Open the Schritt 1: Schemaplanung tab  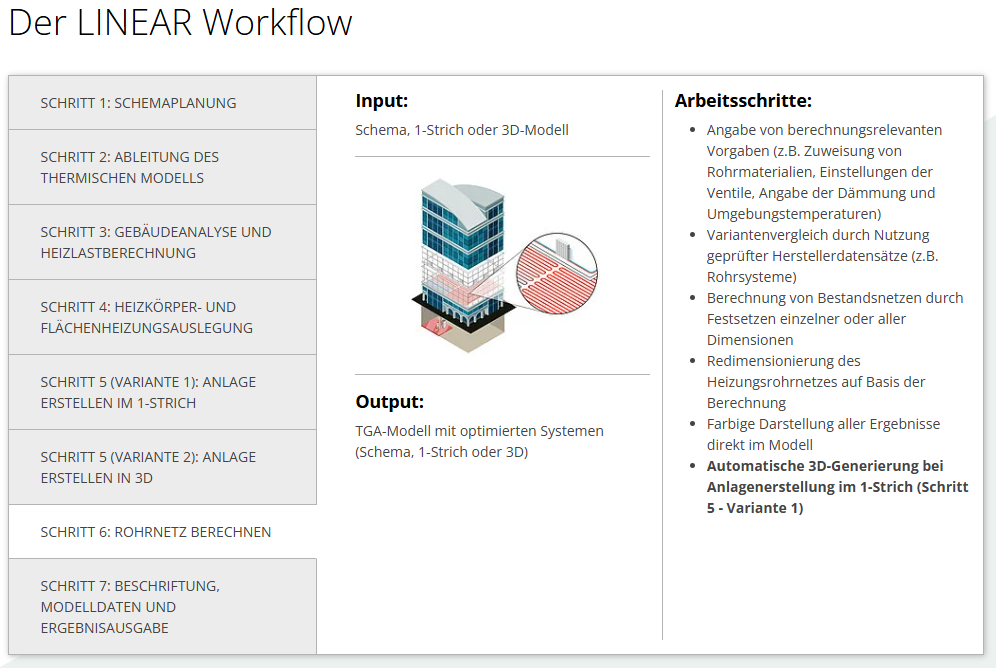(x=139, y=103)
